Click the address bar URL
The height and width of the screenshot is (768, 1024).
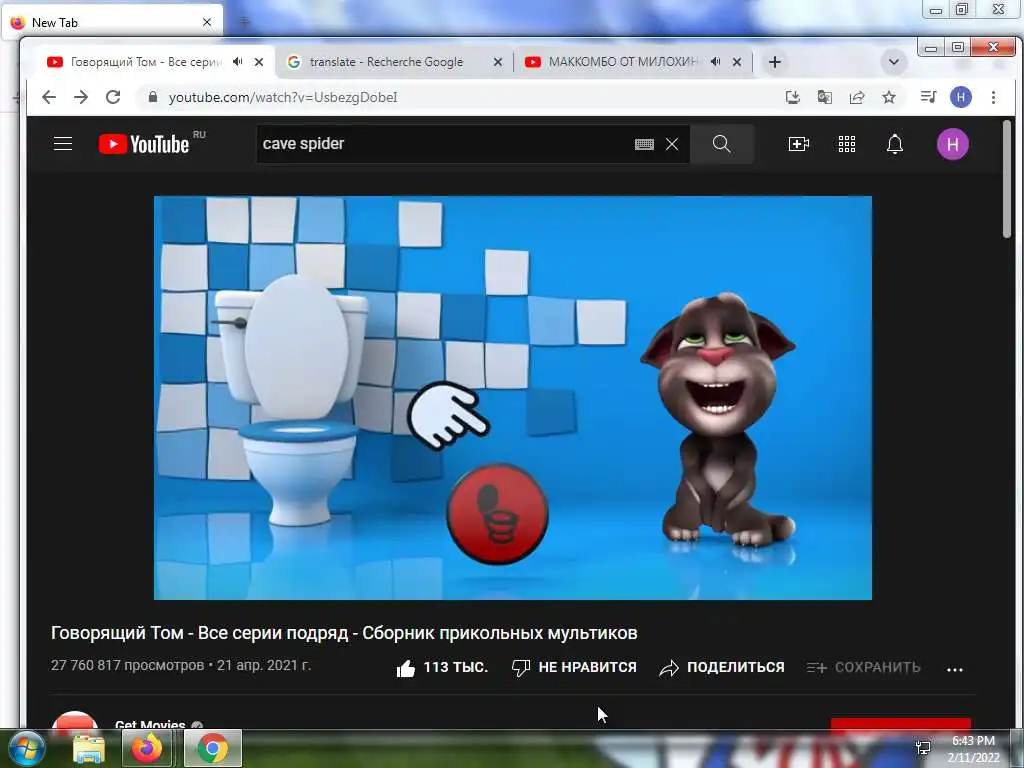(x=283, y=97)
